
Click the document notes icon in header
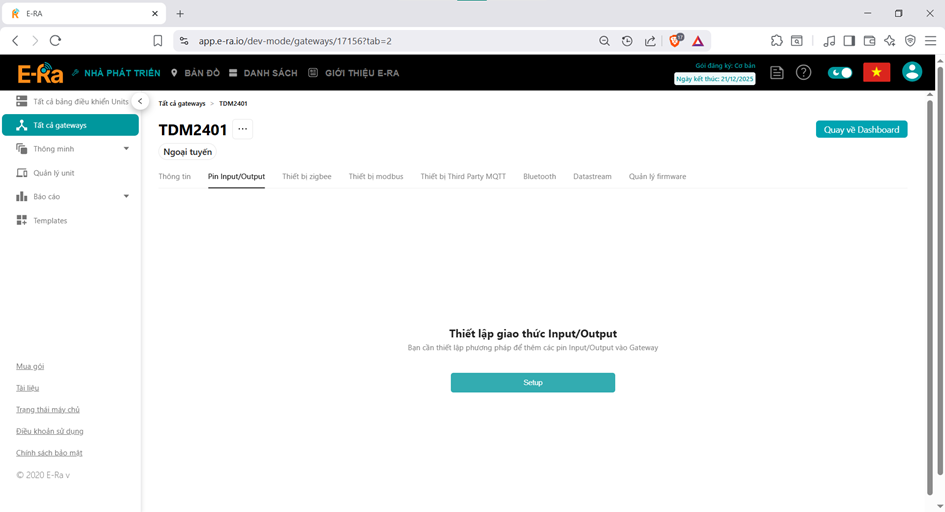point(777,73)
